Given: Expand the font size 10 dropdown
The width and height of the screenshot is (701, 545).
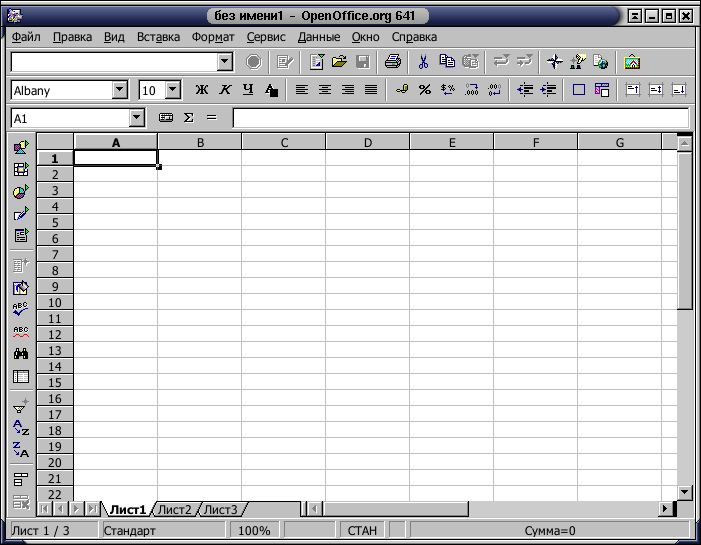Looking at the screenshot, I should [173, 90].
